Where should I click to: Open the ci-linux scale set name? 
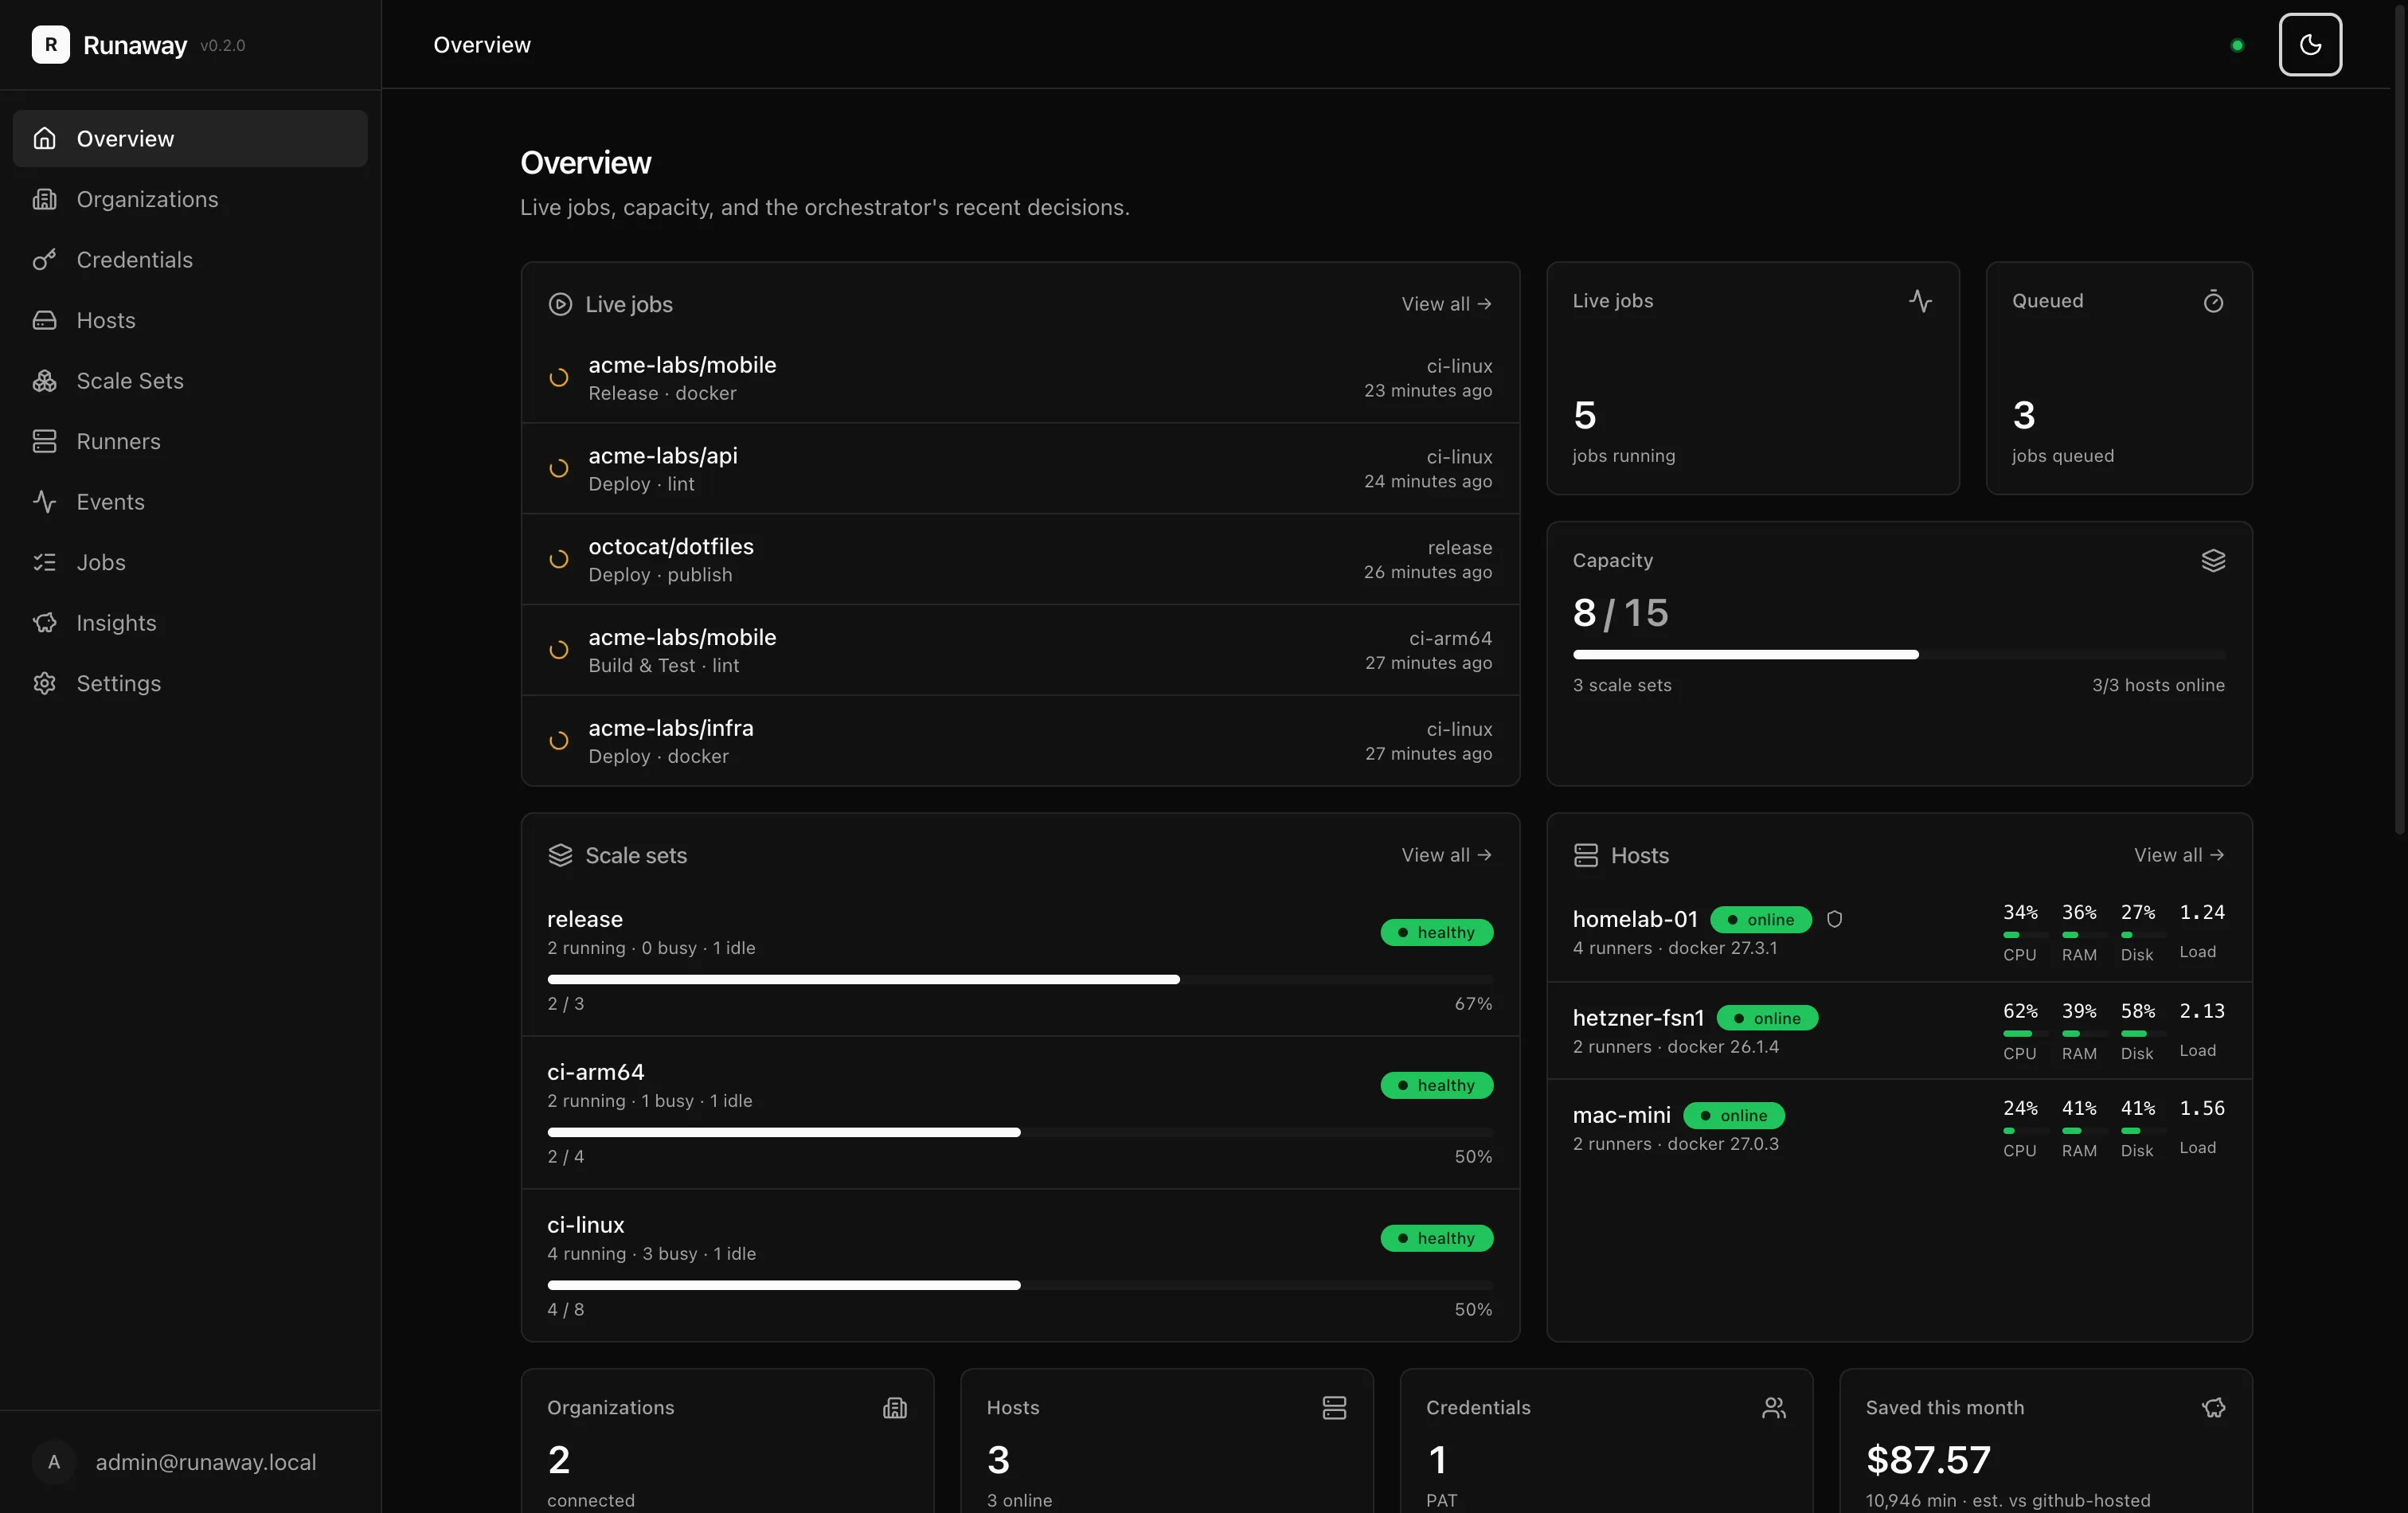[586, 1225]
